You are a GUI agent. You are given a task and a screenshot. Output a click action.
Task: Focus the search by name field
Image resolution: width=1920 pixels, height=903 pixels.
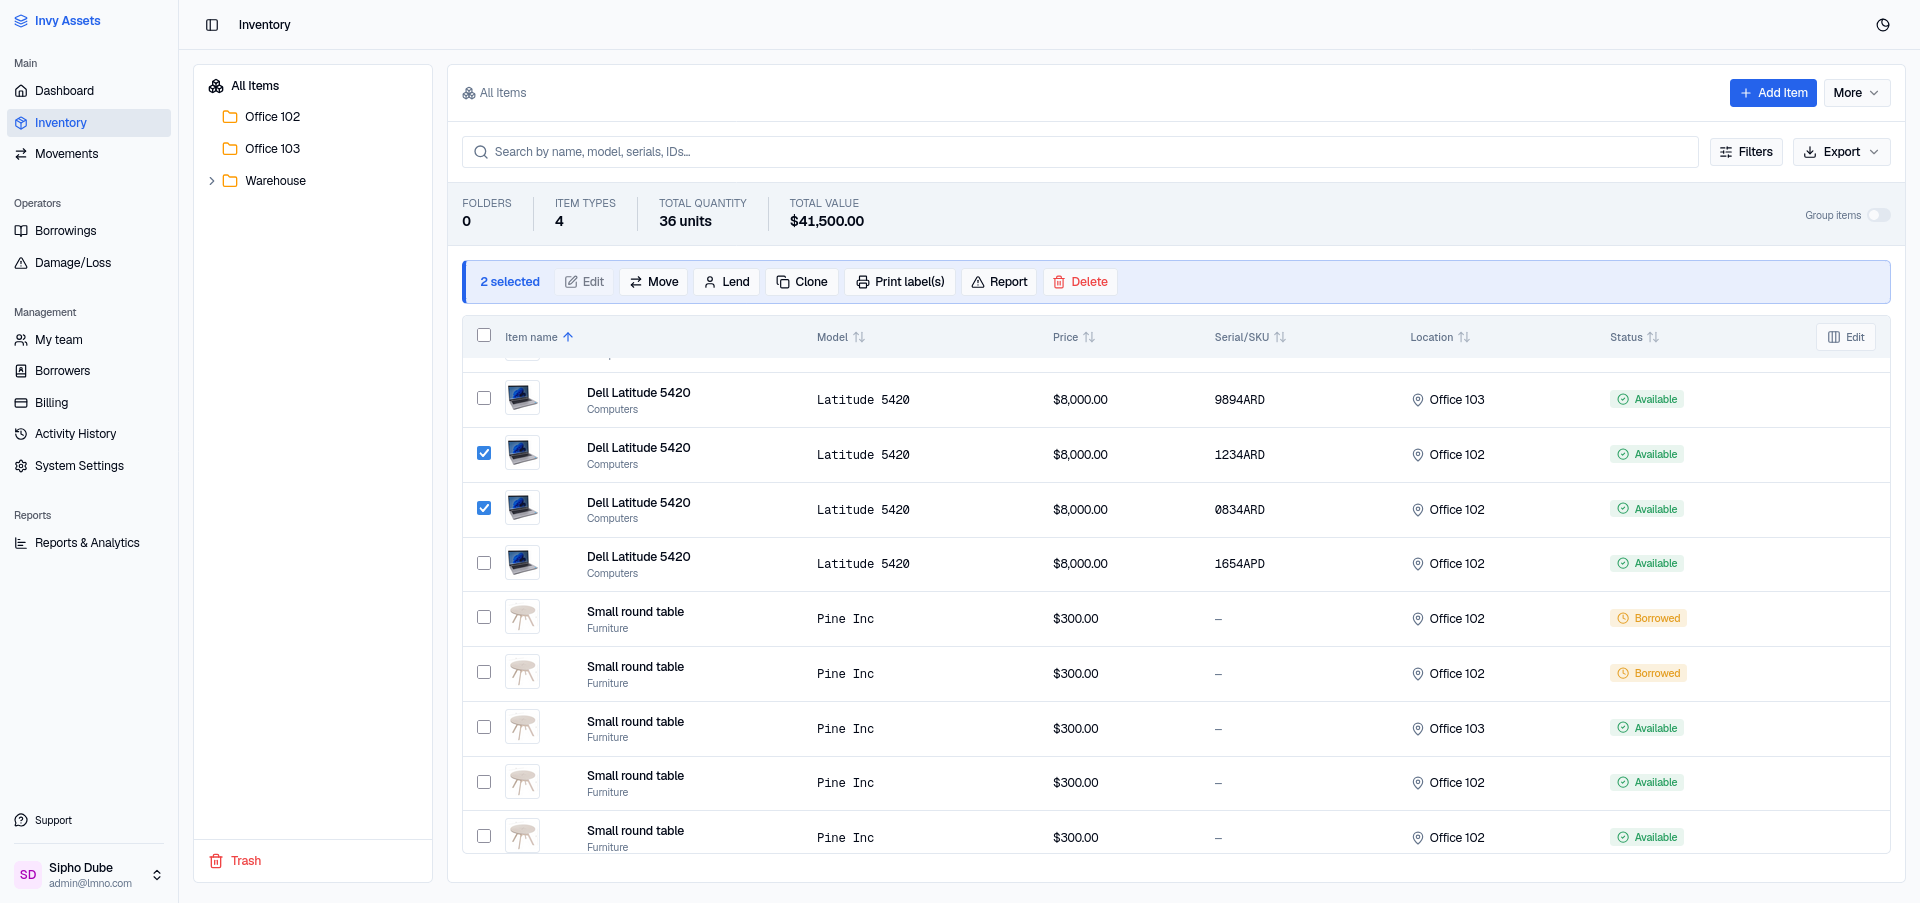[x=1080, y=152]
